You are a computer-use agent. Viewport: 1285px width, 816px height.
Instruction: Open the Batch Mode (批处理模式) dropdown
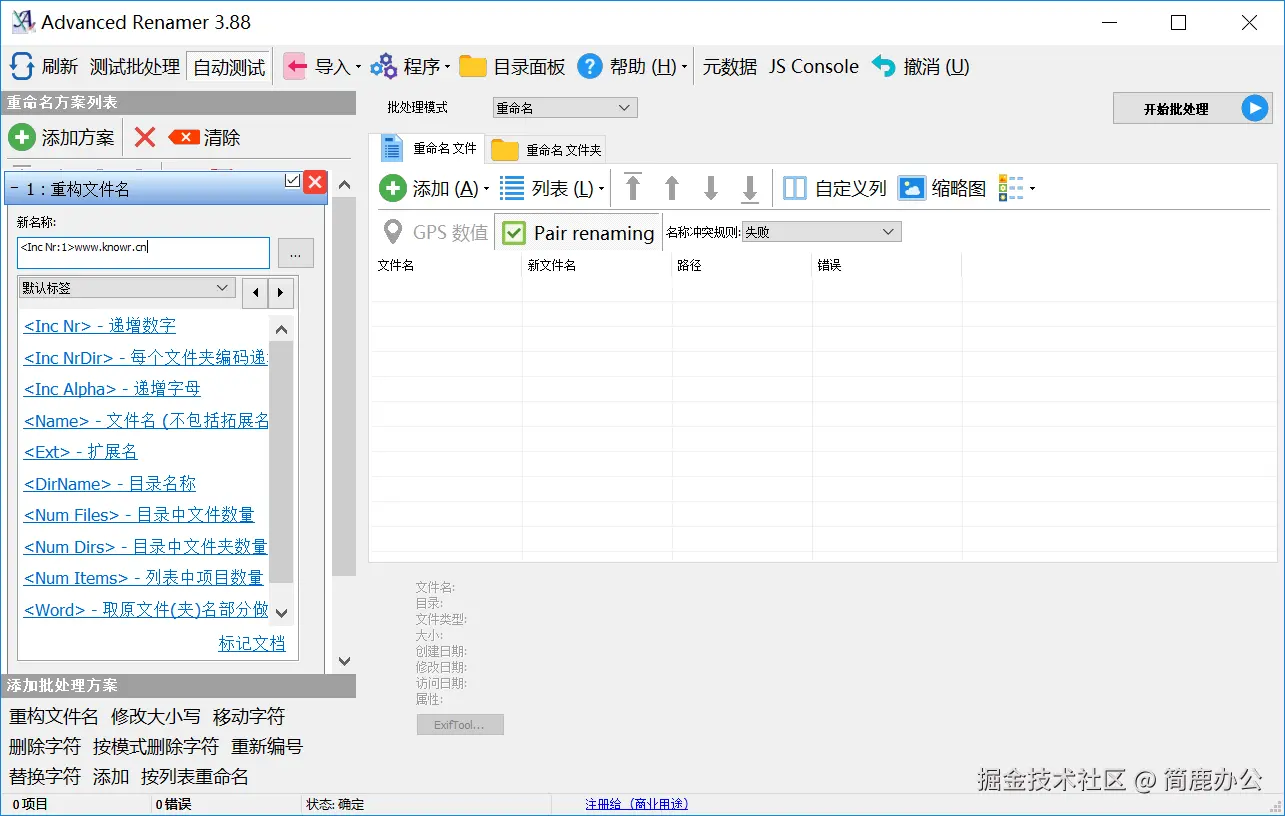565,108
